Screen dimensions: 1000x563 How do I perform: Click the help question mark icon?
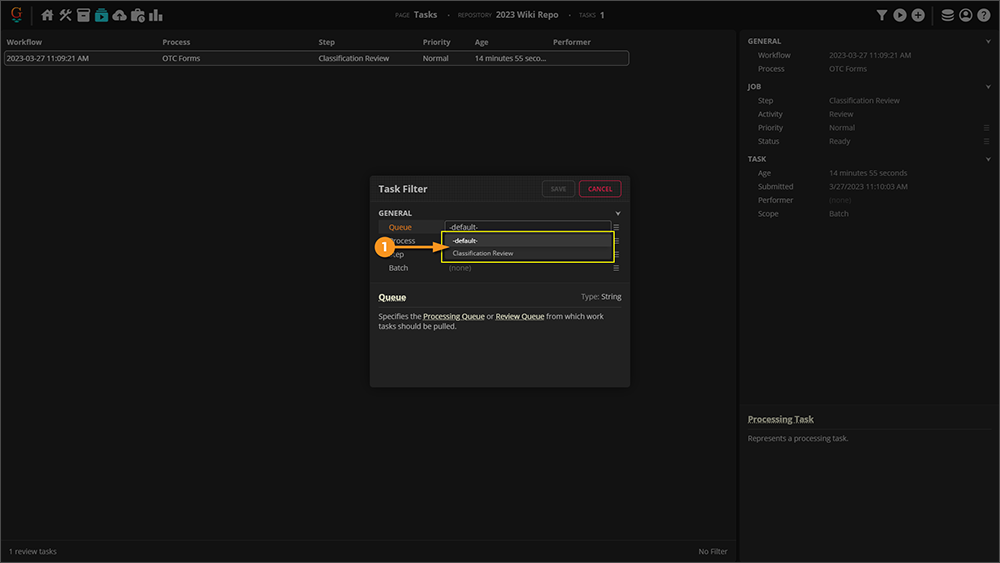(x=983, y=15)
